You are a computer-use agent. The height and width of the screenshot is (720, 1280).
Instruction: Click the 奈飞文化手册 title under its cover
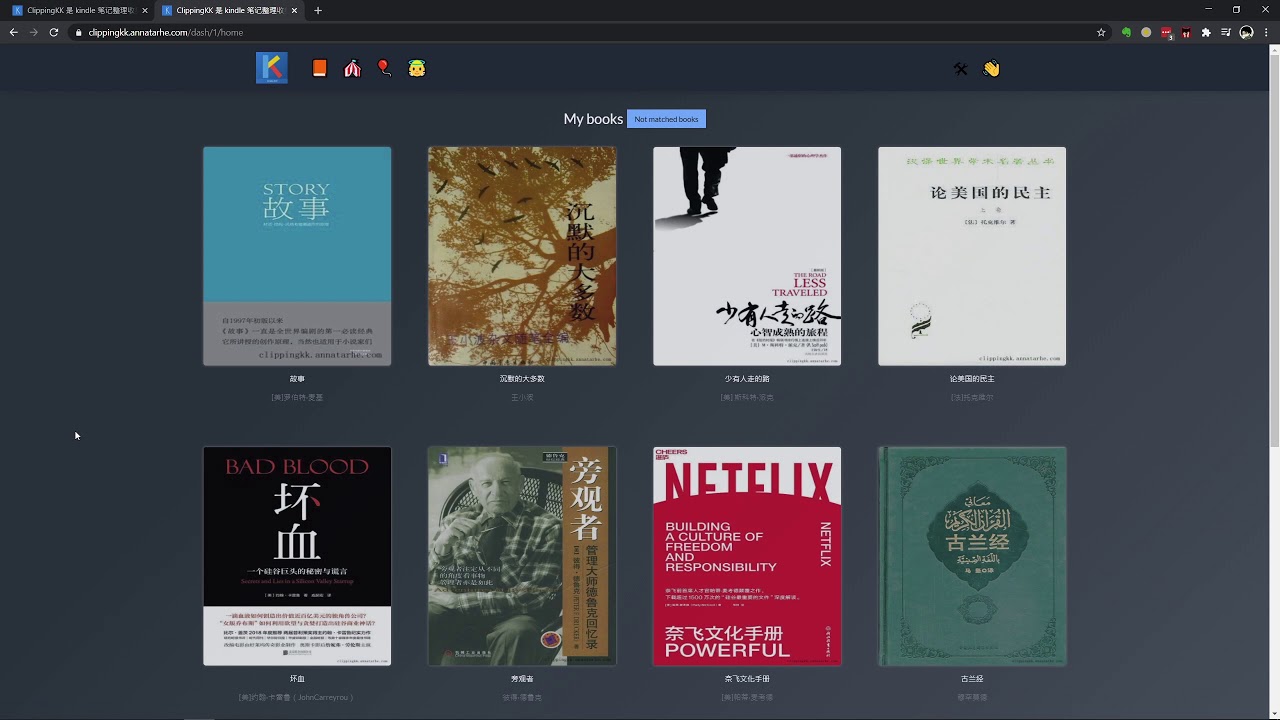pyautogui.click(x=747, y=679)
